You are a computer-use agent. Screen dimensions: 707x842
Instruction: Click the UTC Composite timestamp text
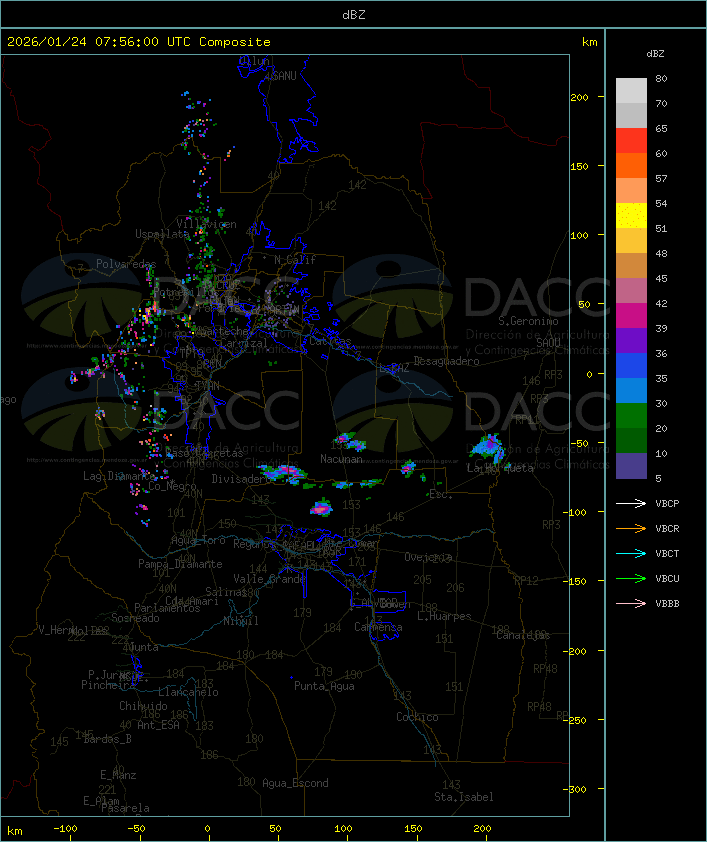coord(139,42)
